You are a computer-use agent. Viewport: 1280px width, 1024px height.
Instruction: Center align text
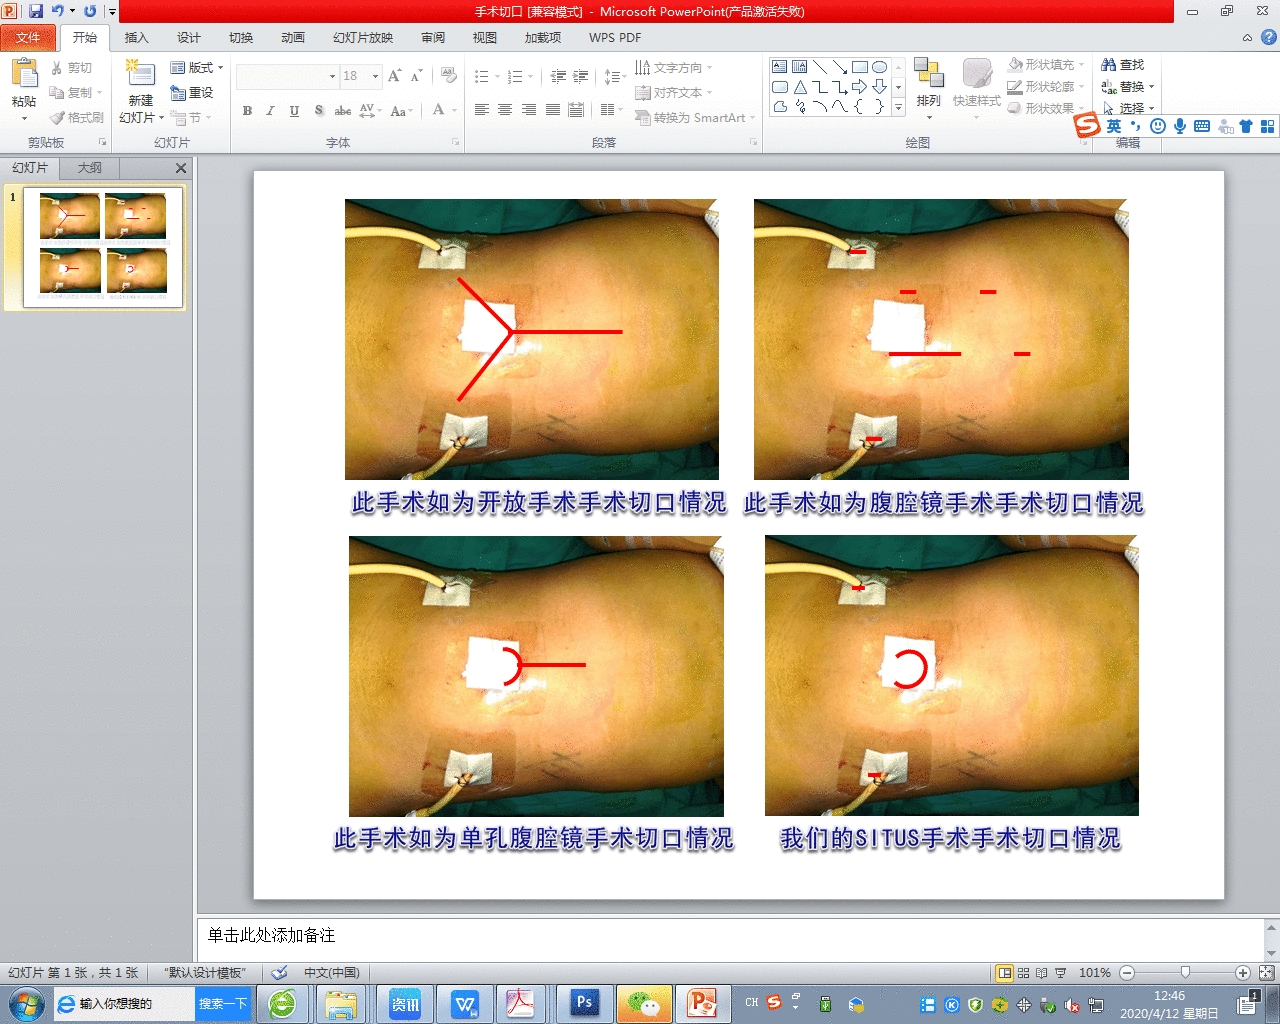(505, 110)
